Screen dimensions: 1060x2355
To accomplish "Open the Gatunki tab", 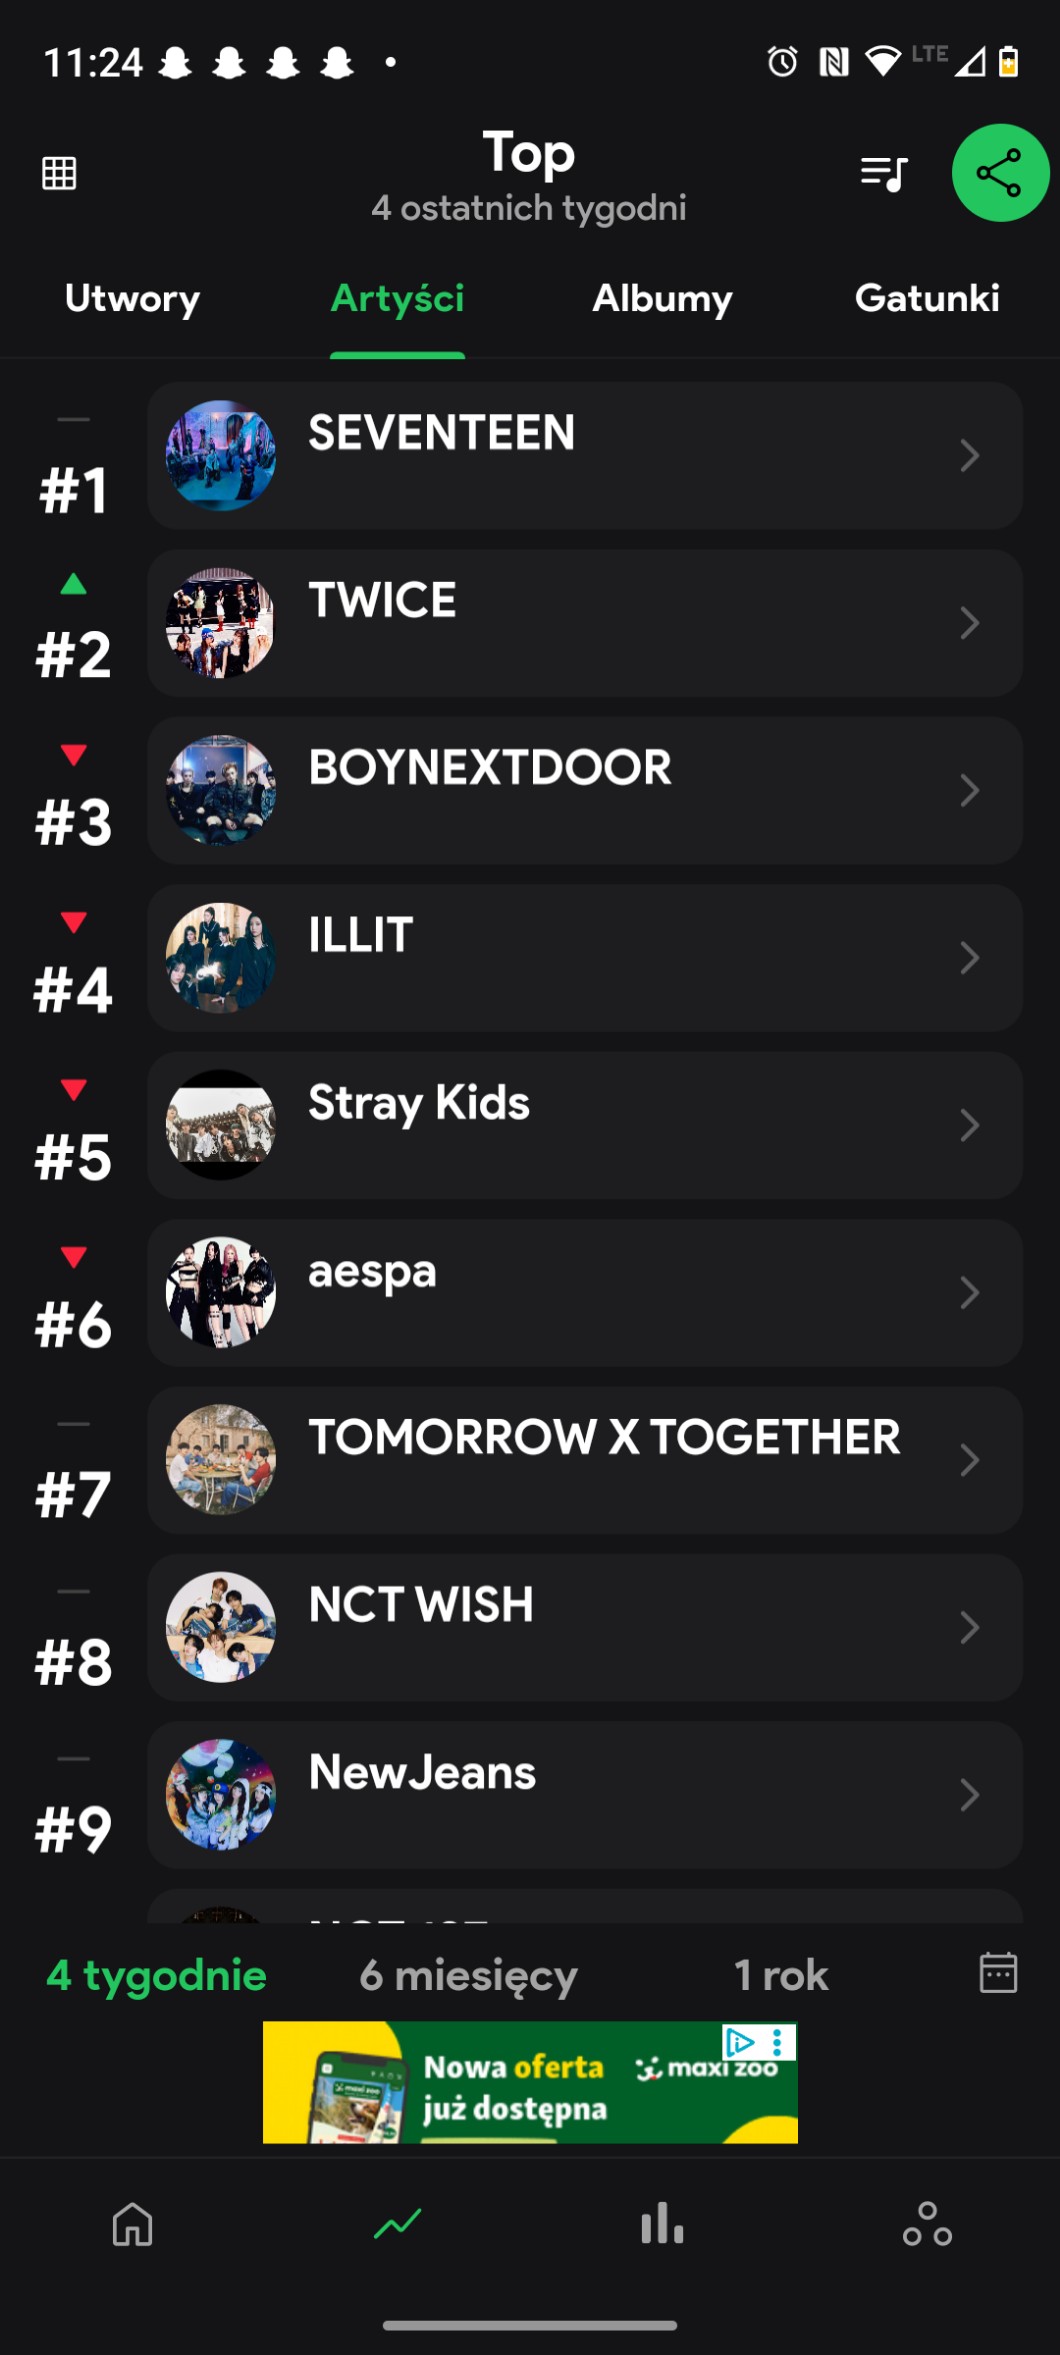I will pos(927,298).
